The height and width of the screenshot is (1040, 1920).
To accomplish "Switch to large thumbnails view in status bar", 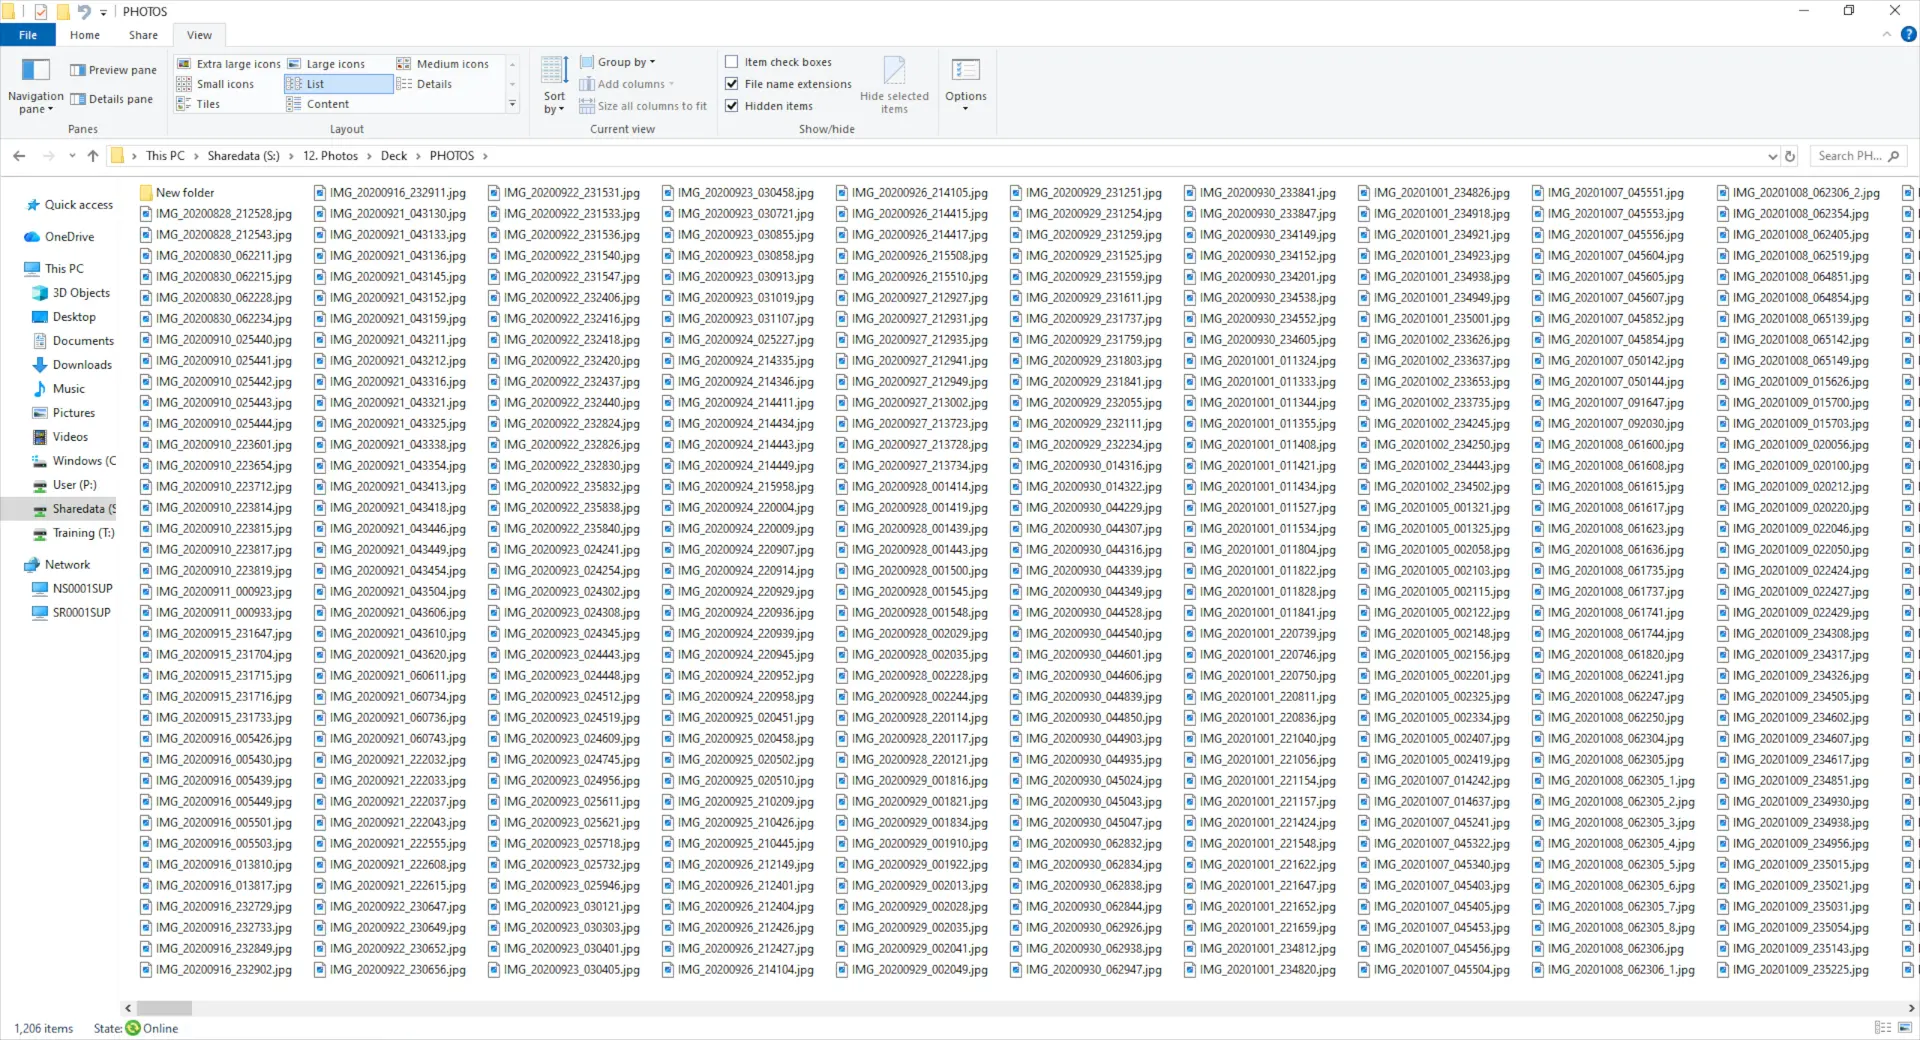I will click(x=1906, y=1028).
